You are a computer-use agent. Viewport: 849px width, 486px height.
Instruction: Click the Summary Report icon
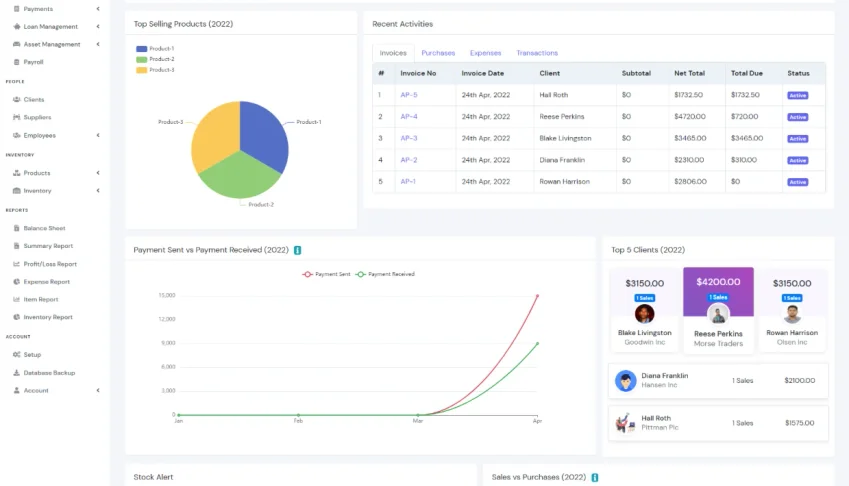point(17,246)
